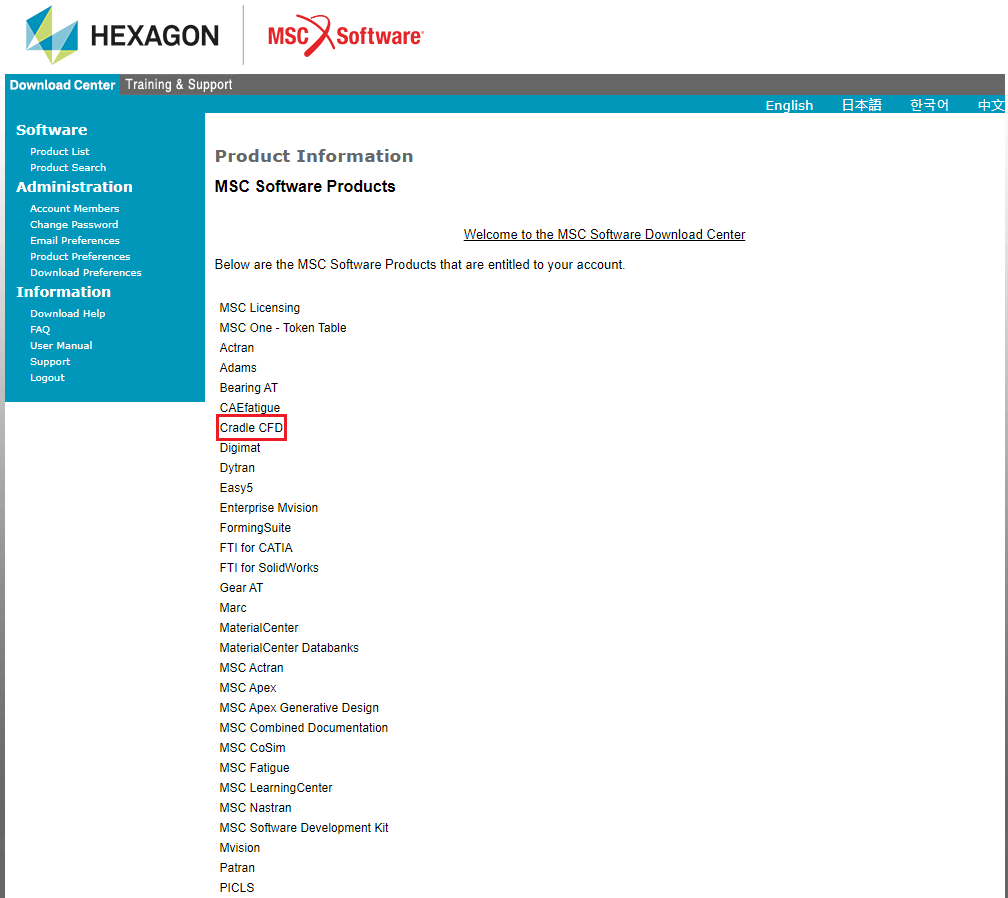Viewport: 1008px width, 898px height.
Task: Open MSC Apex Generative Design product
Action: [x=299, y=708]
